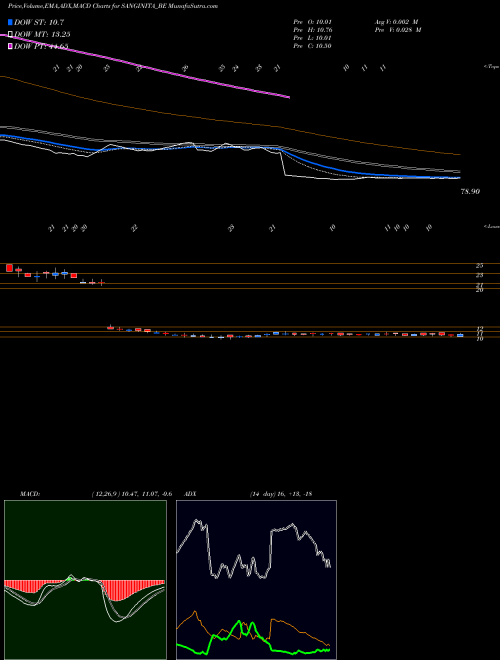
Task: Click the '<-Lows' marker label
Action: pos(491,226)
